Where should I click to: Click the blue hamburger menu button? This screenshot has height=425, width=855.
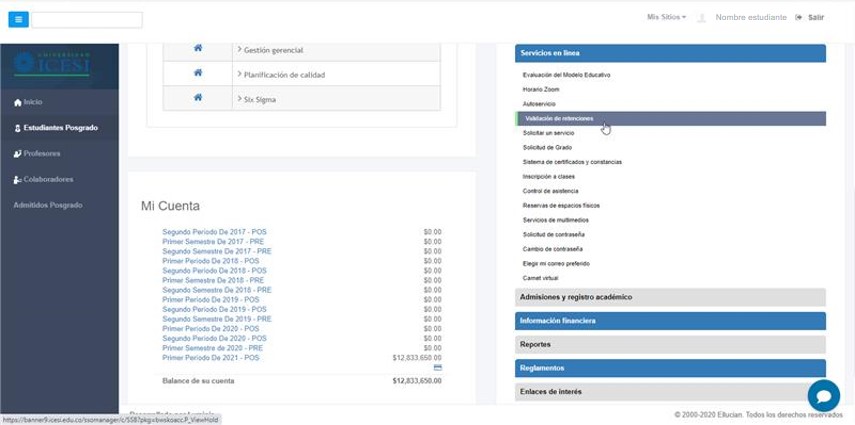pyautogui.click(x=18, y=19)
